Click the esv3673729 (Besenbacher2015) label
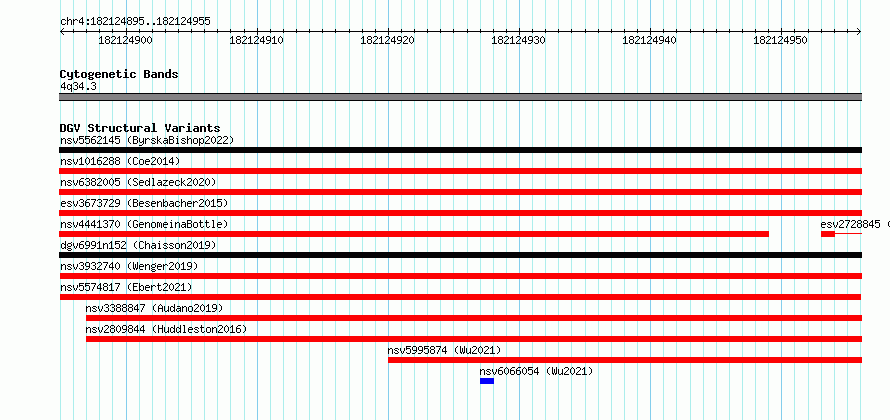Viewport: 890px width, 420px height. pos(144,203)
